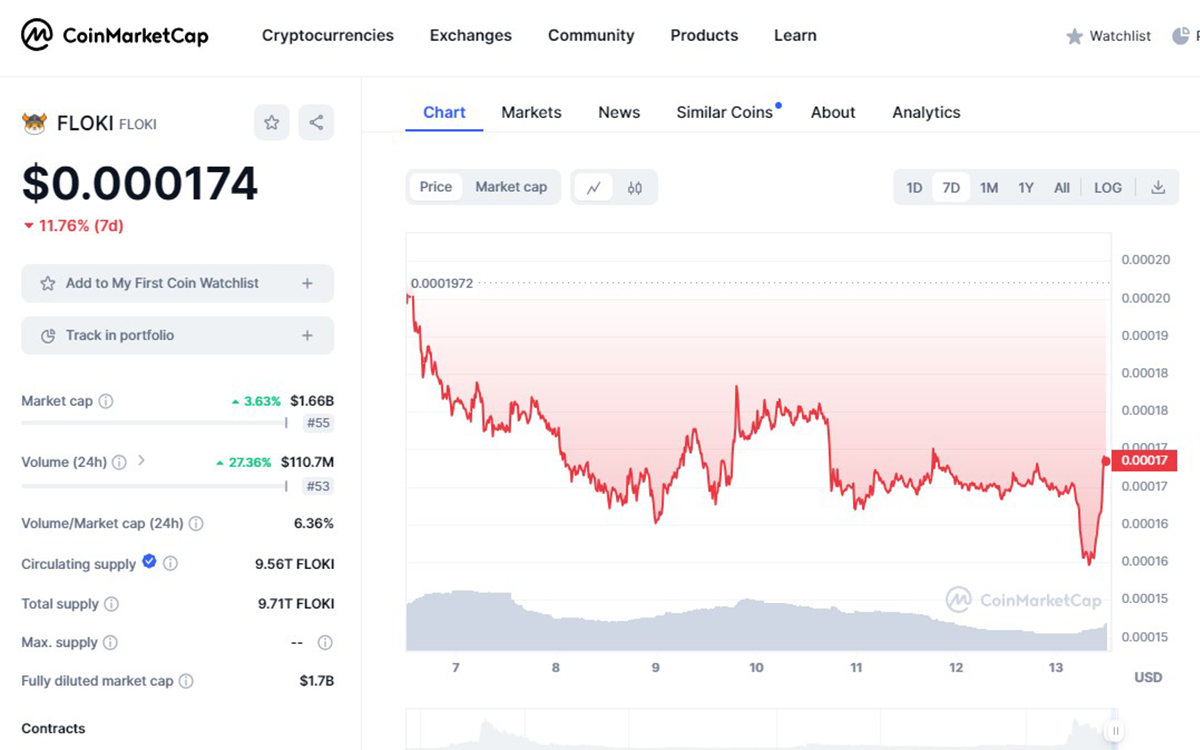This screenshot has height=750, width=1200.
Task: Click Max. supply info icon
Action: coord(110,643)
